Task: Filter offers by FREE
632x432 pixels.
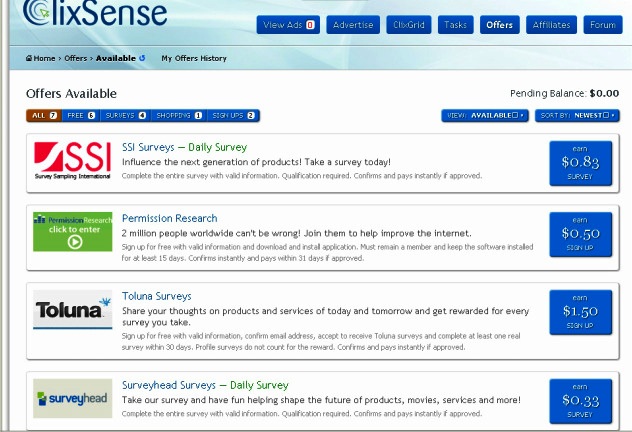Action: click(80, 116)
